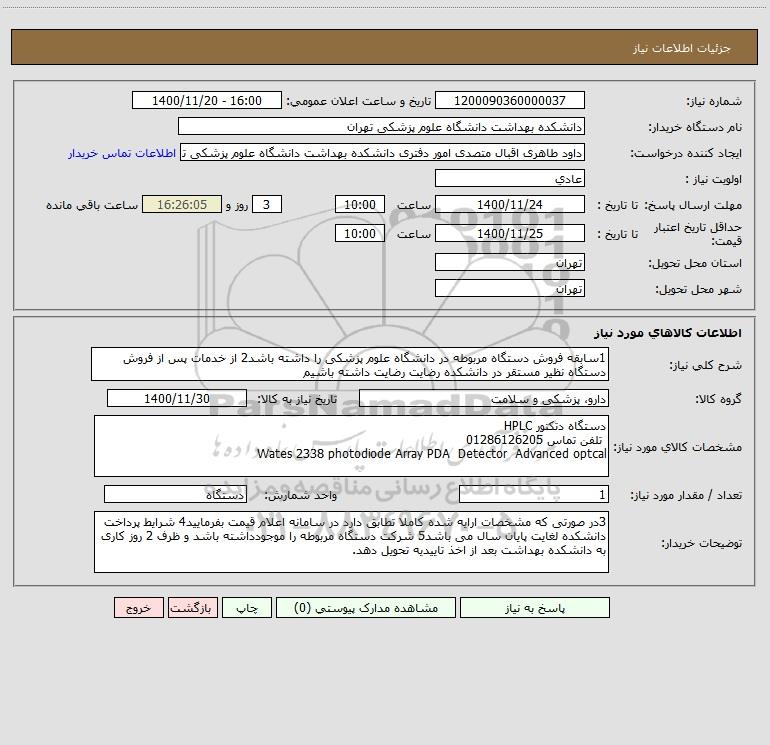The width and height of the screenshot is (770, 745).
Task: Click buyer organization name field
Action: pos(381,126)
